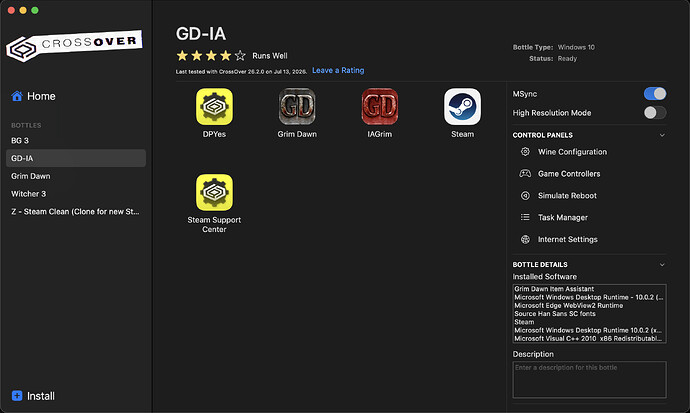The image size is (690, 413).
Task: Select the BG 3 bottle
Action: click(x=76, y=140)
